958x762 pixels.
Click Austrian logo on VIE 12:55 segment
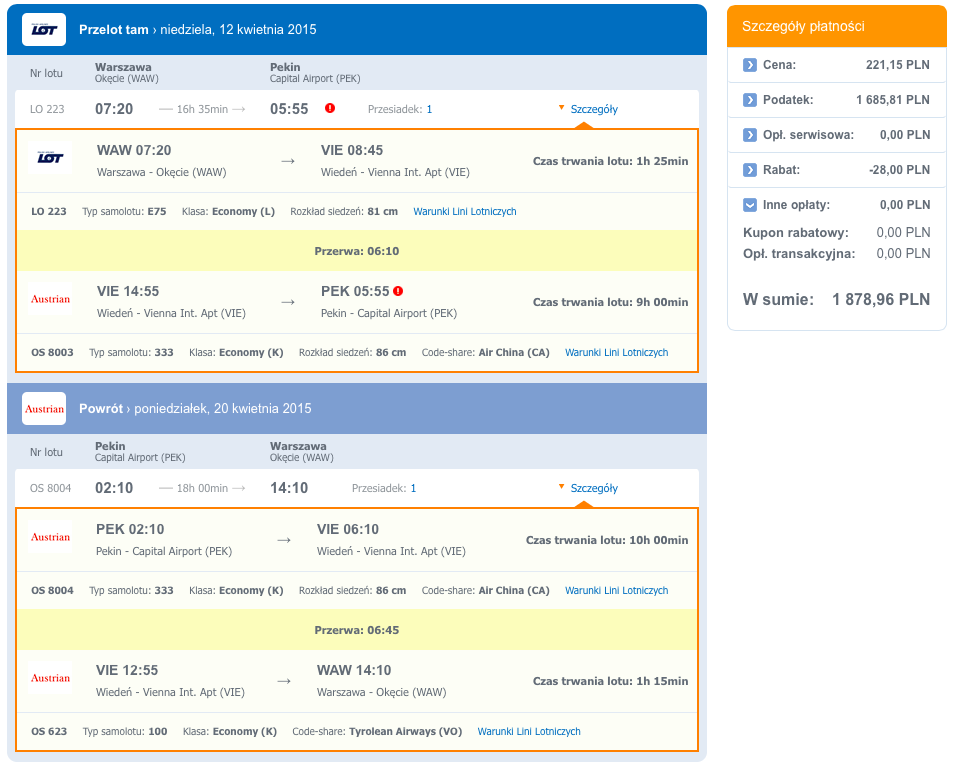pyautogui.click(x=50, y=678)
